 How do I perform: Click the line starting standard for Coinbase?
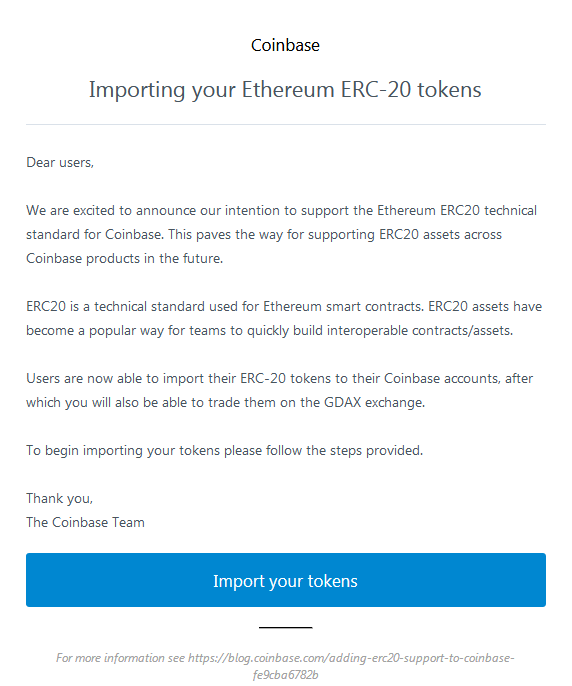264,234
